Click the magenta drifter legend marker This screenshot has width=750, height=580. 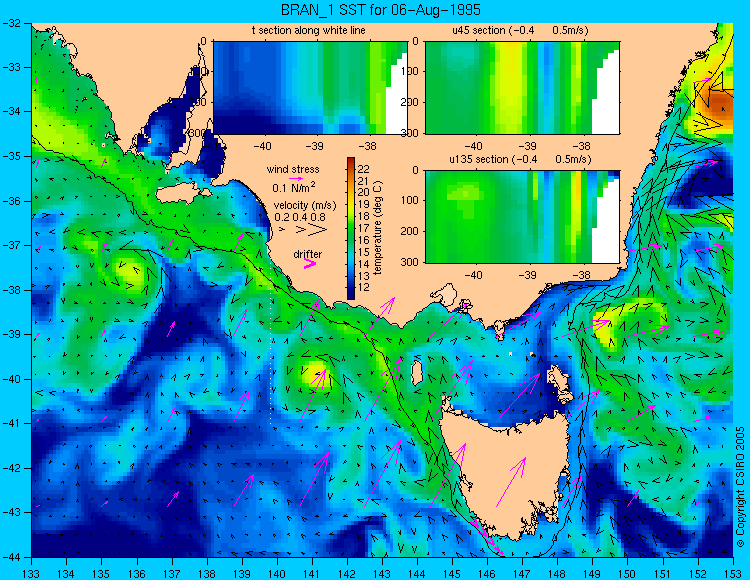(309, 263)
